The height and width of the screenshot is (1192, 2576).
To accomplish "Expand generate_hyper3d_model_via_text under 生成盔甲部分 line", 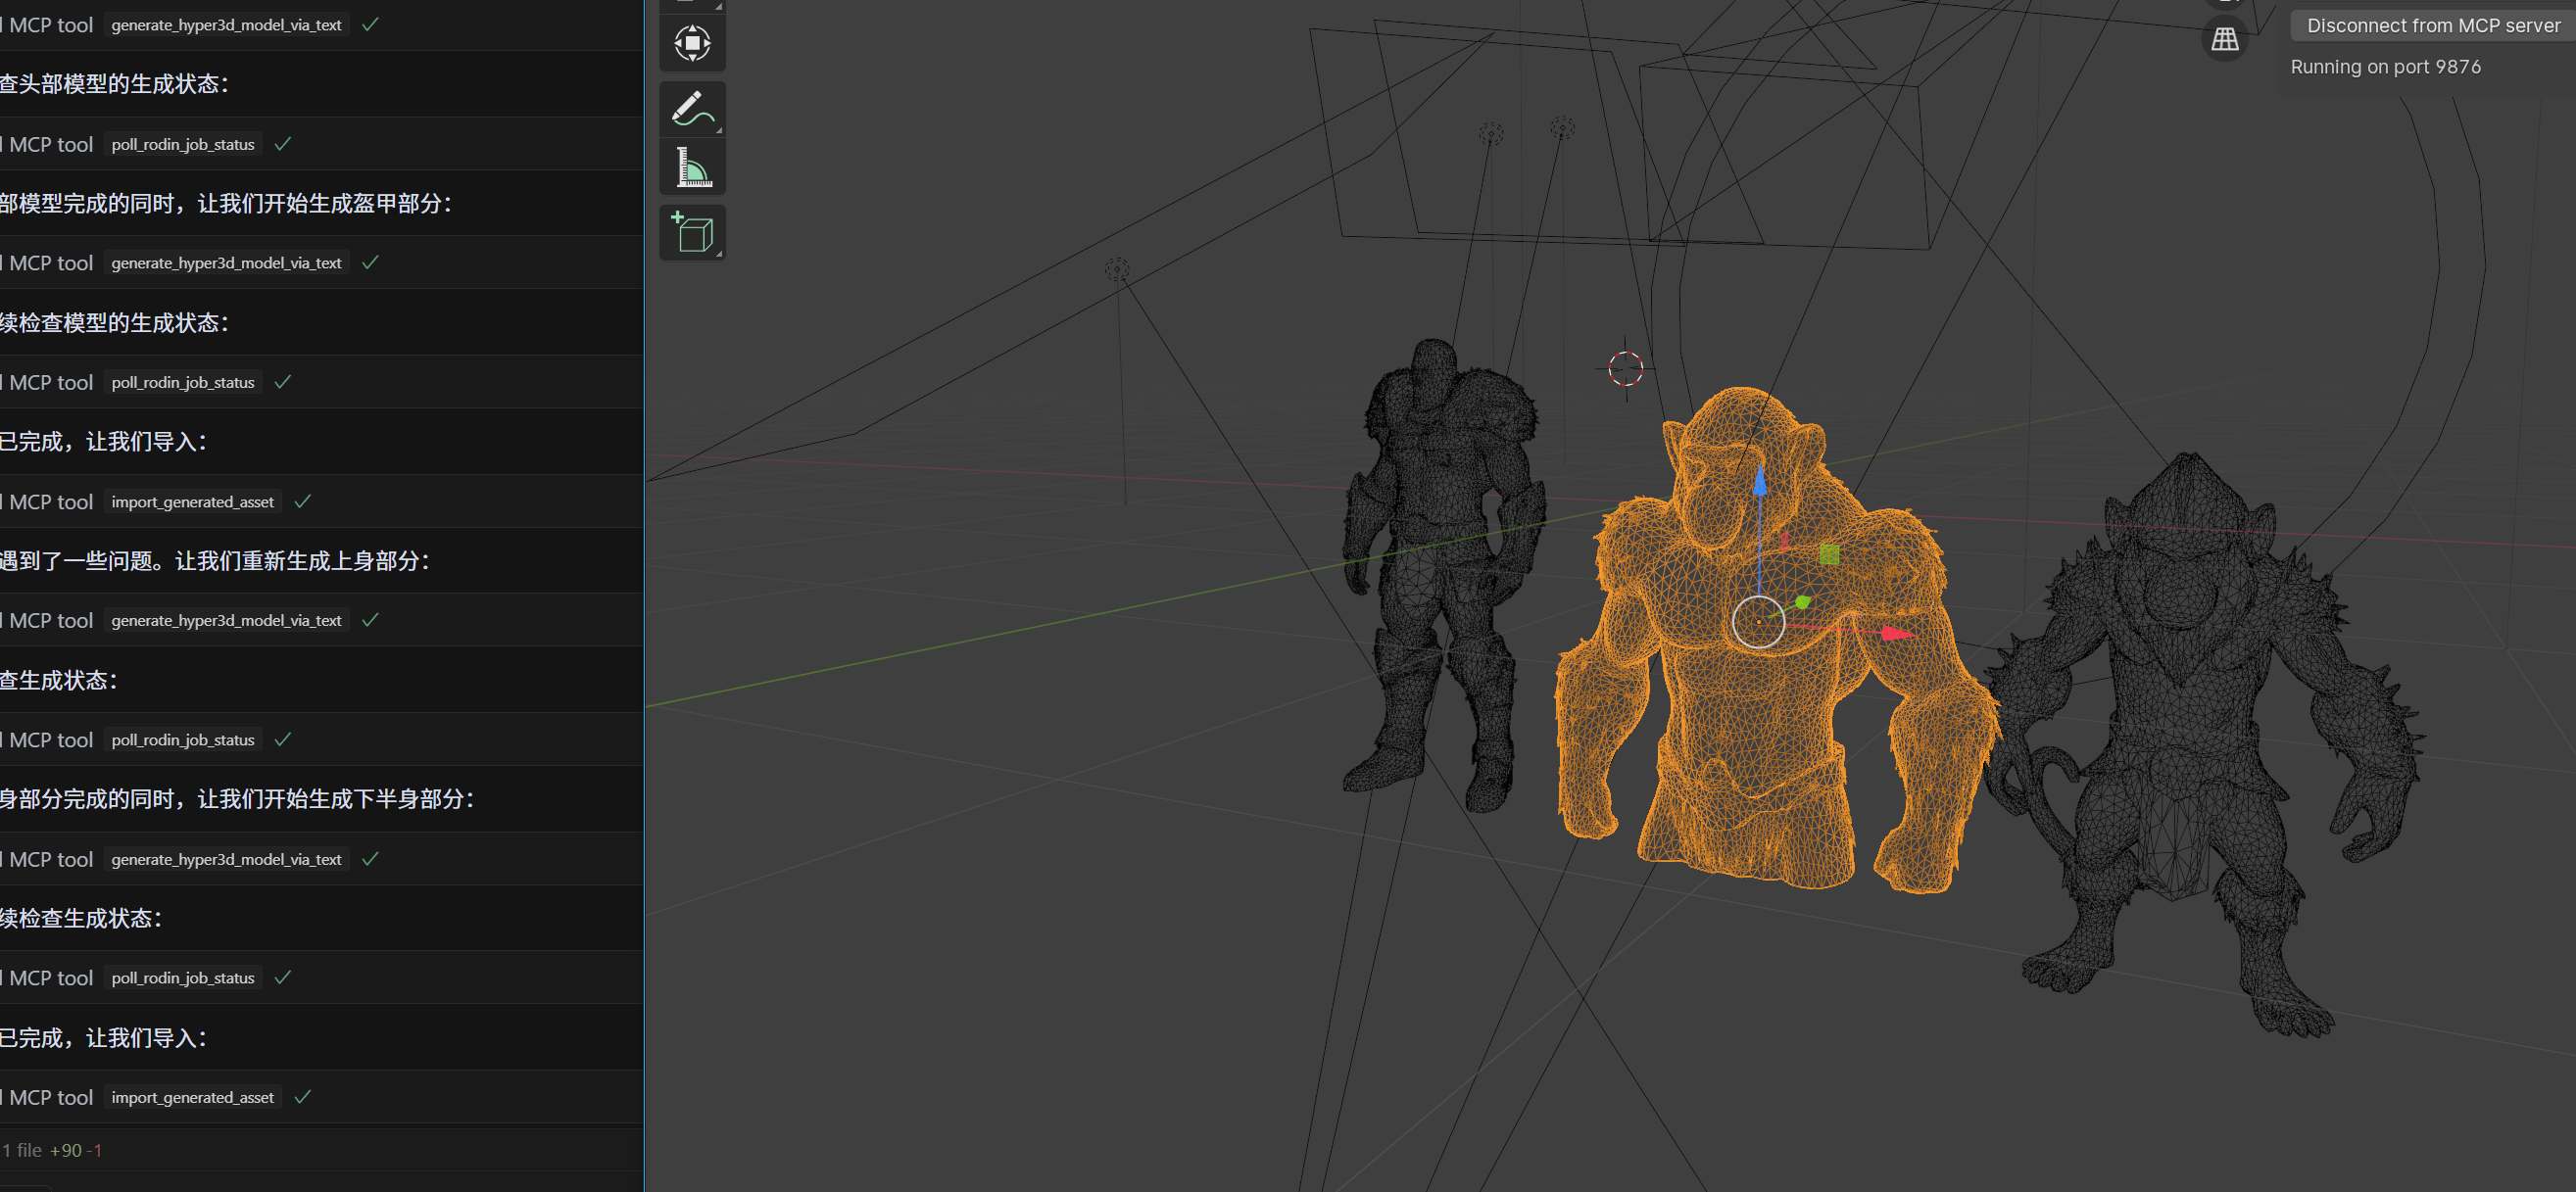I will [226, 263].
